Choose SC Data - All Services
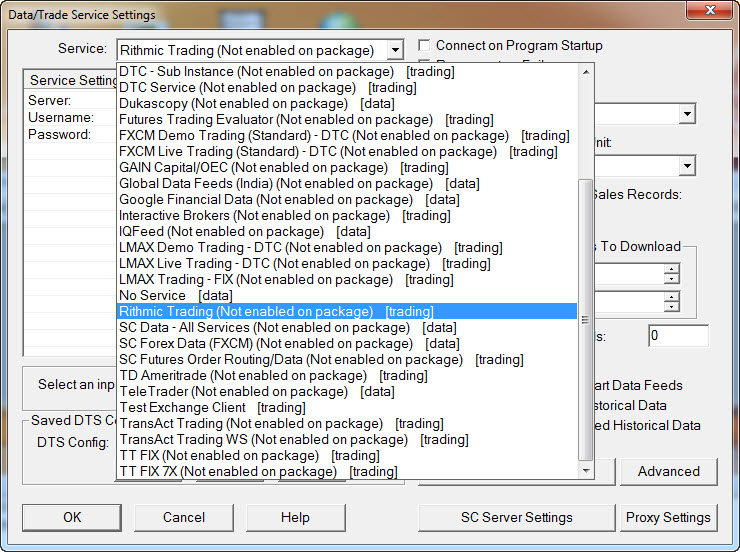 (x=346, y=328)
